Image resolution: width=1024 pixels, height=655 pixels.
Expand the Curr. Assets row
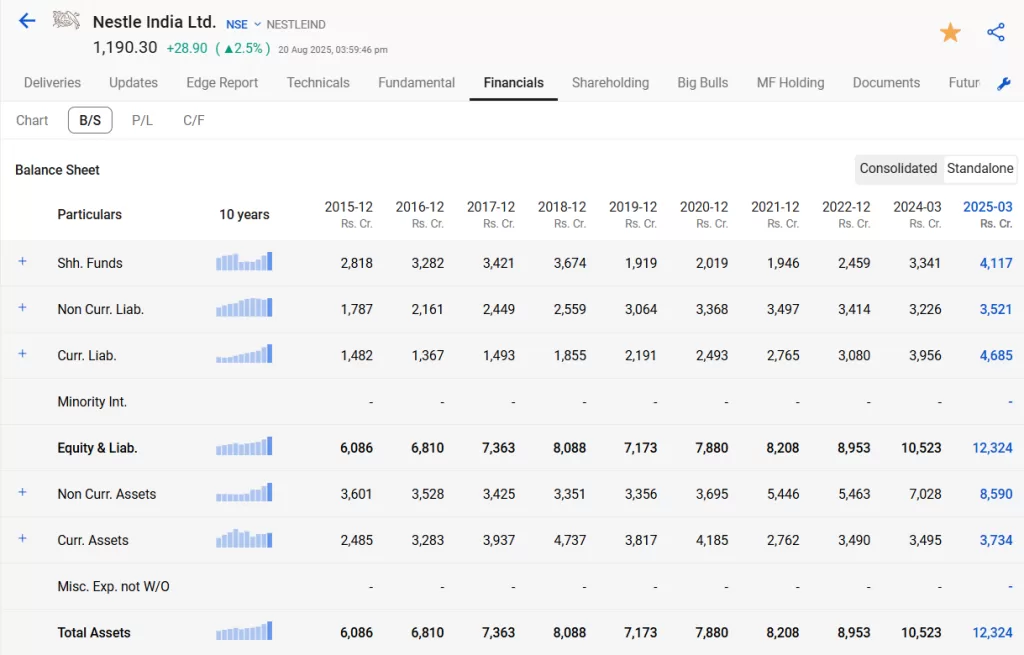(22, 539)
